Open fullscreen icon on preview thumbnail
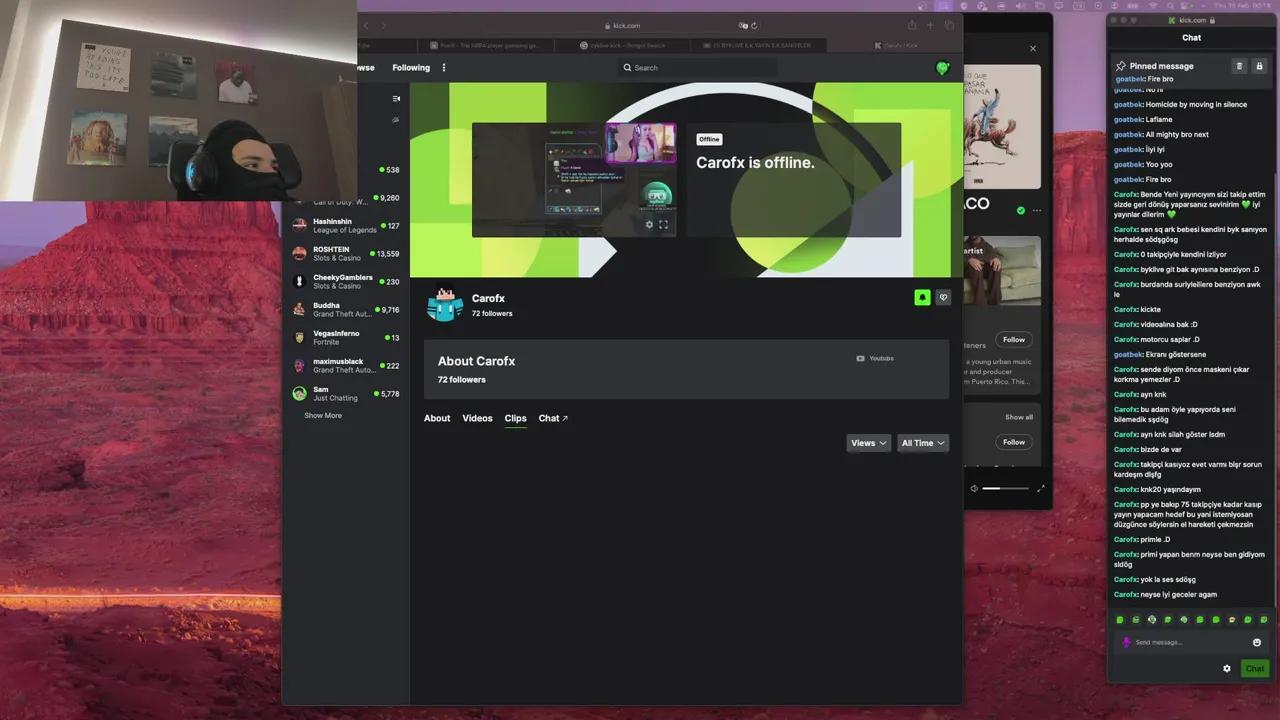 pyautogui.click(x=663, y=224)
